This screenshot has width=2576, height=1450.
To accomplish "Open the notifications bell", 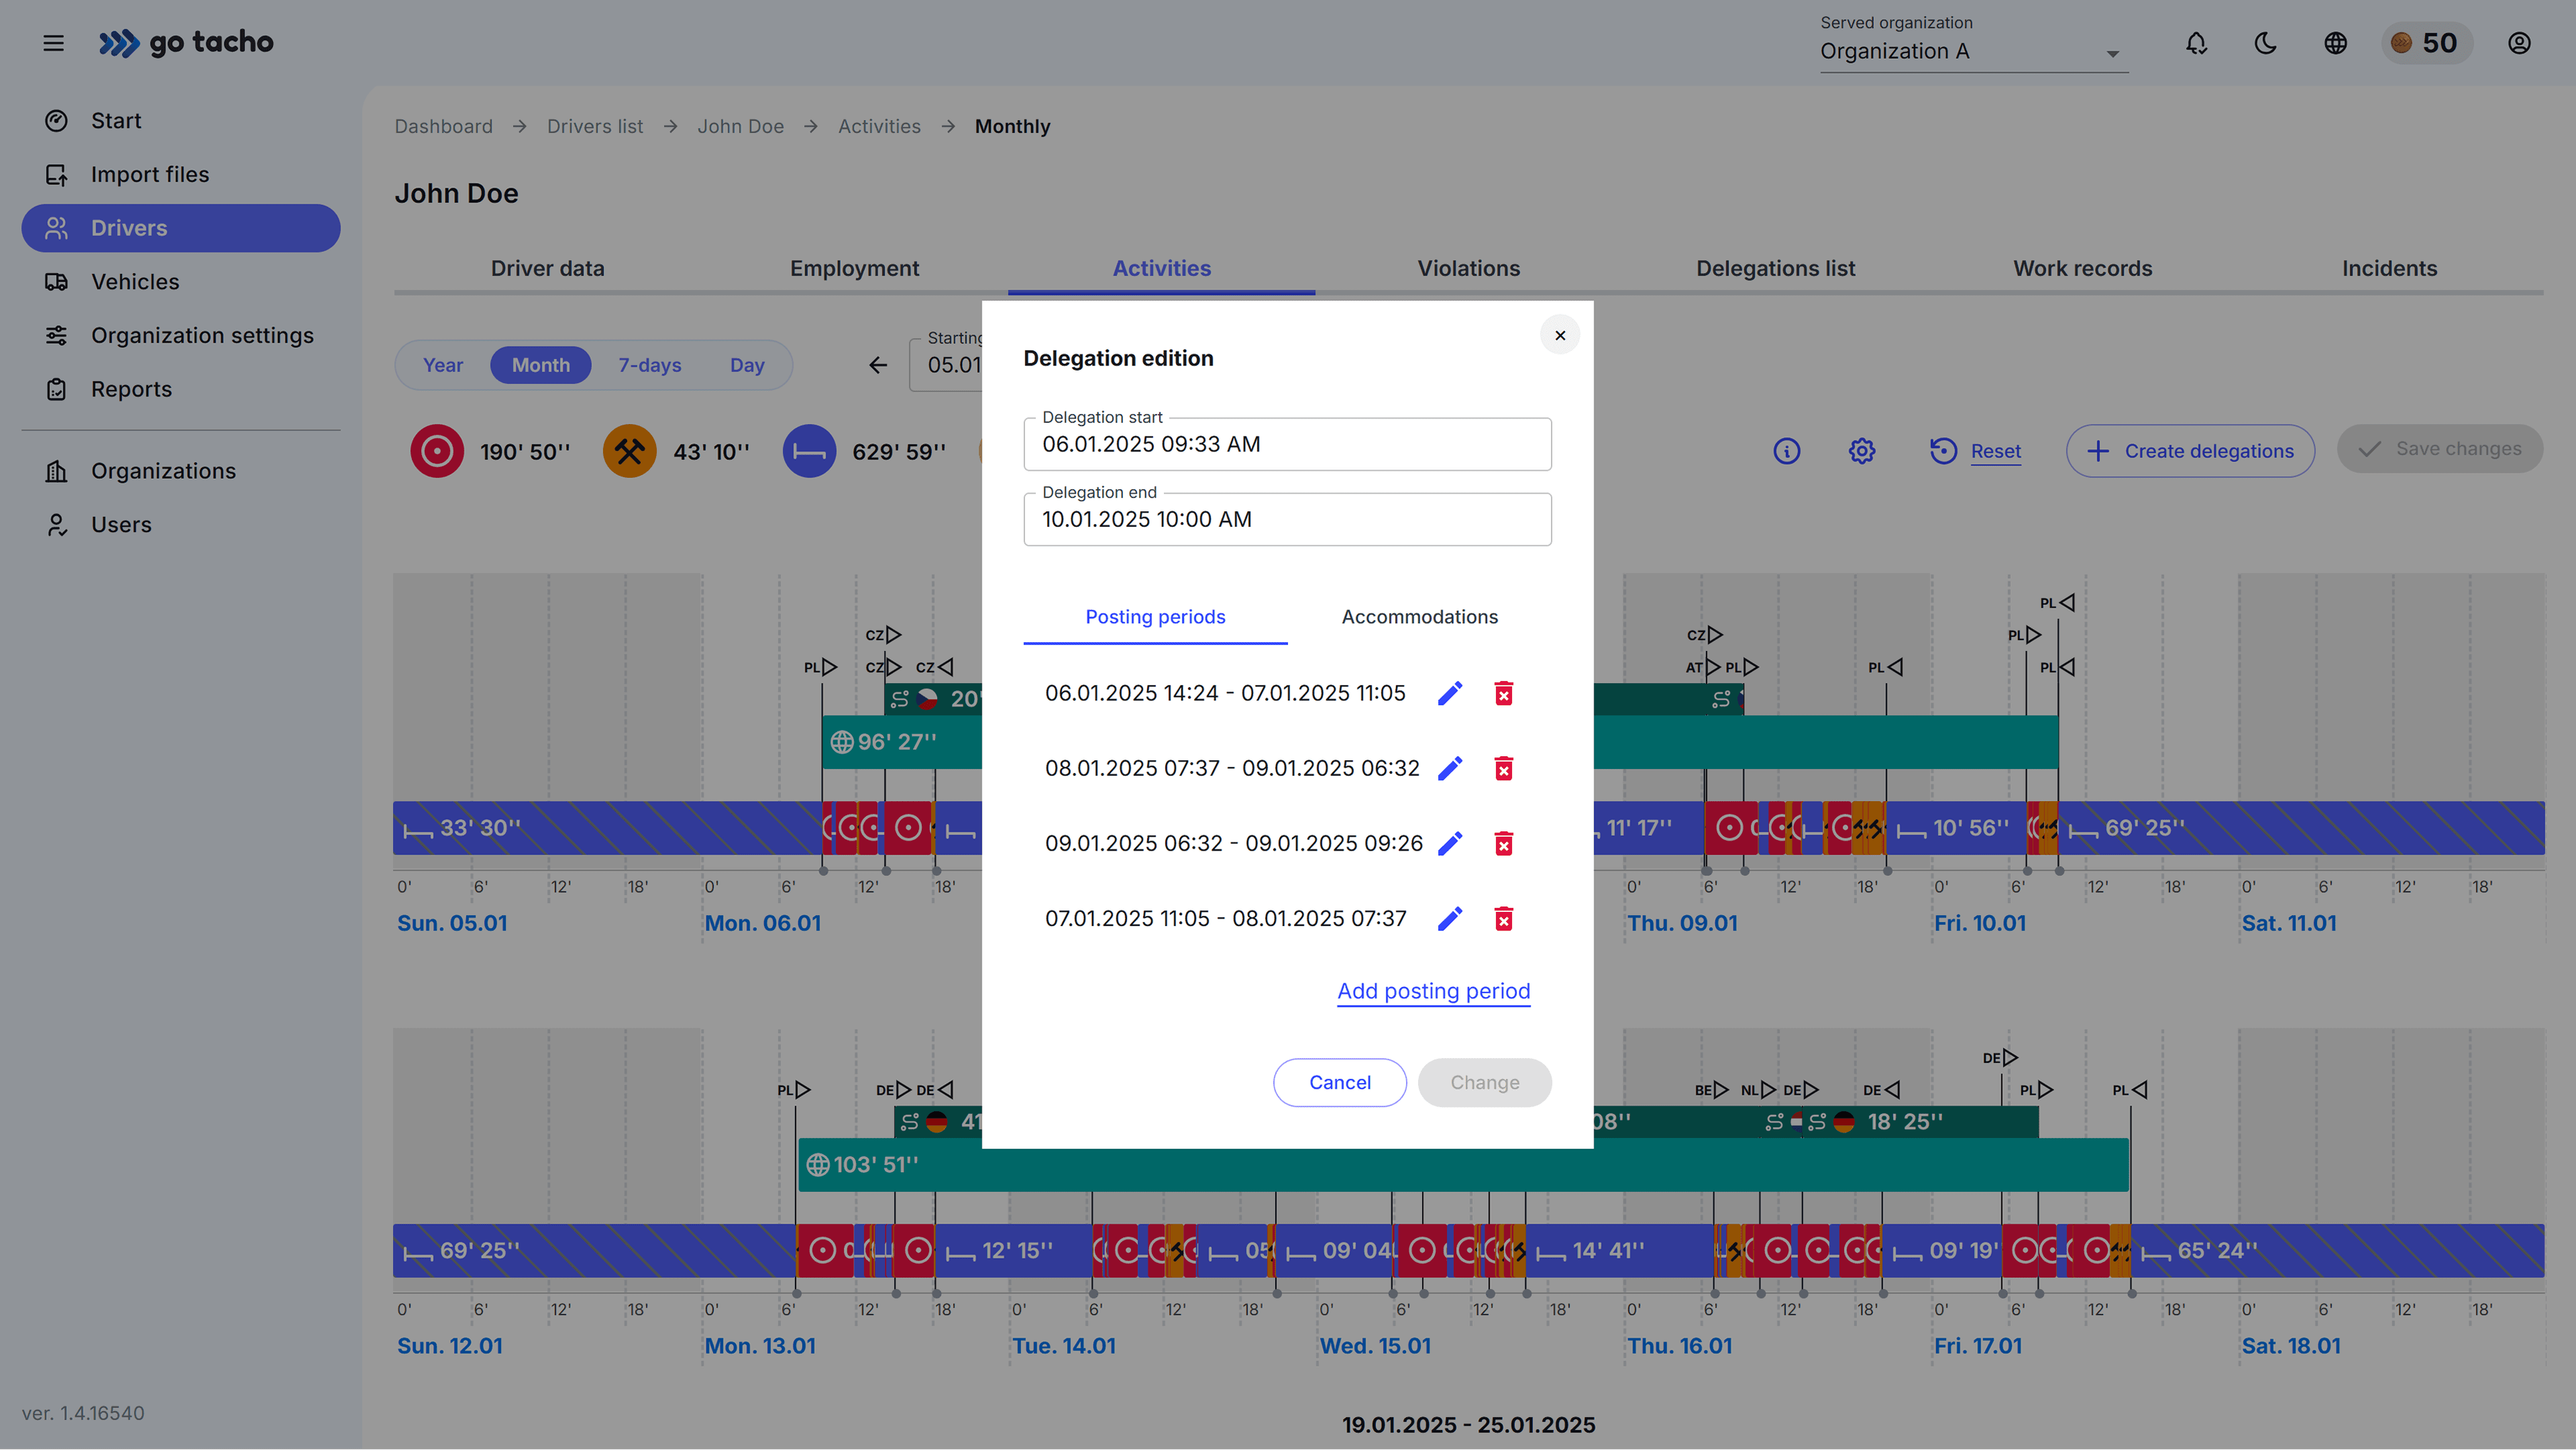I will [x=2196, y=43].
